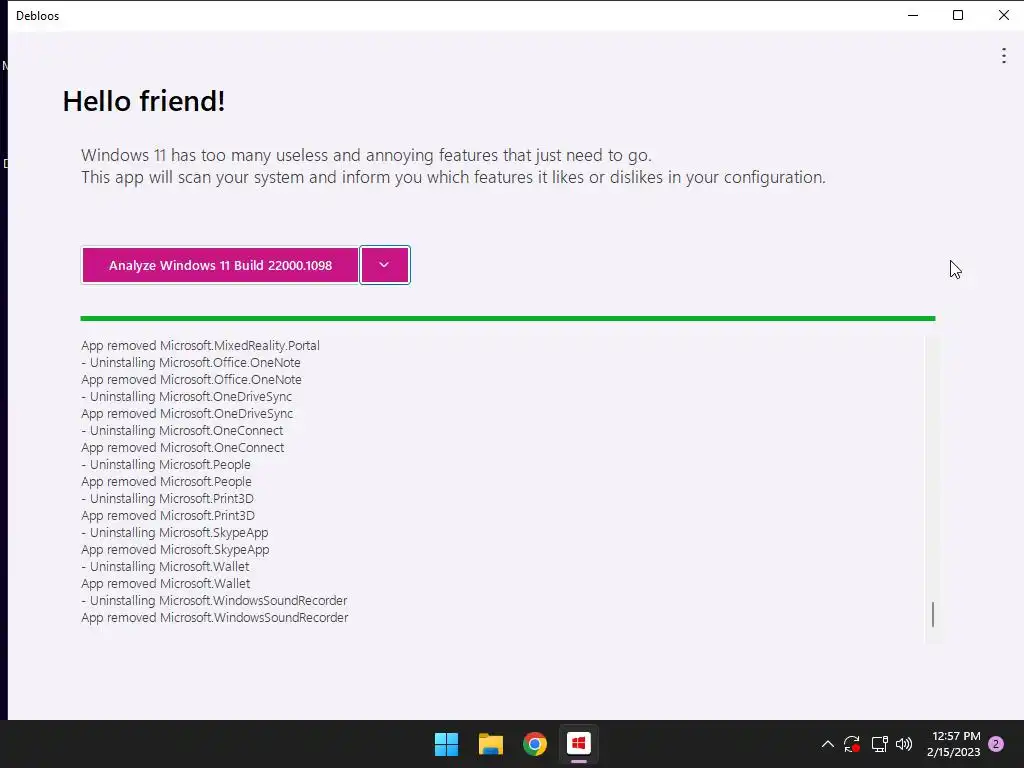
Task: Click the green progress bar
Action: (x=507, y=319)
